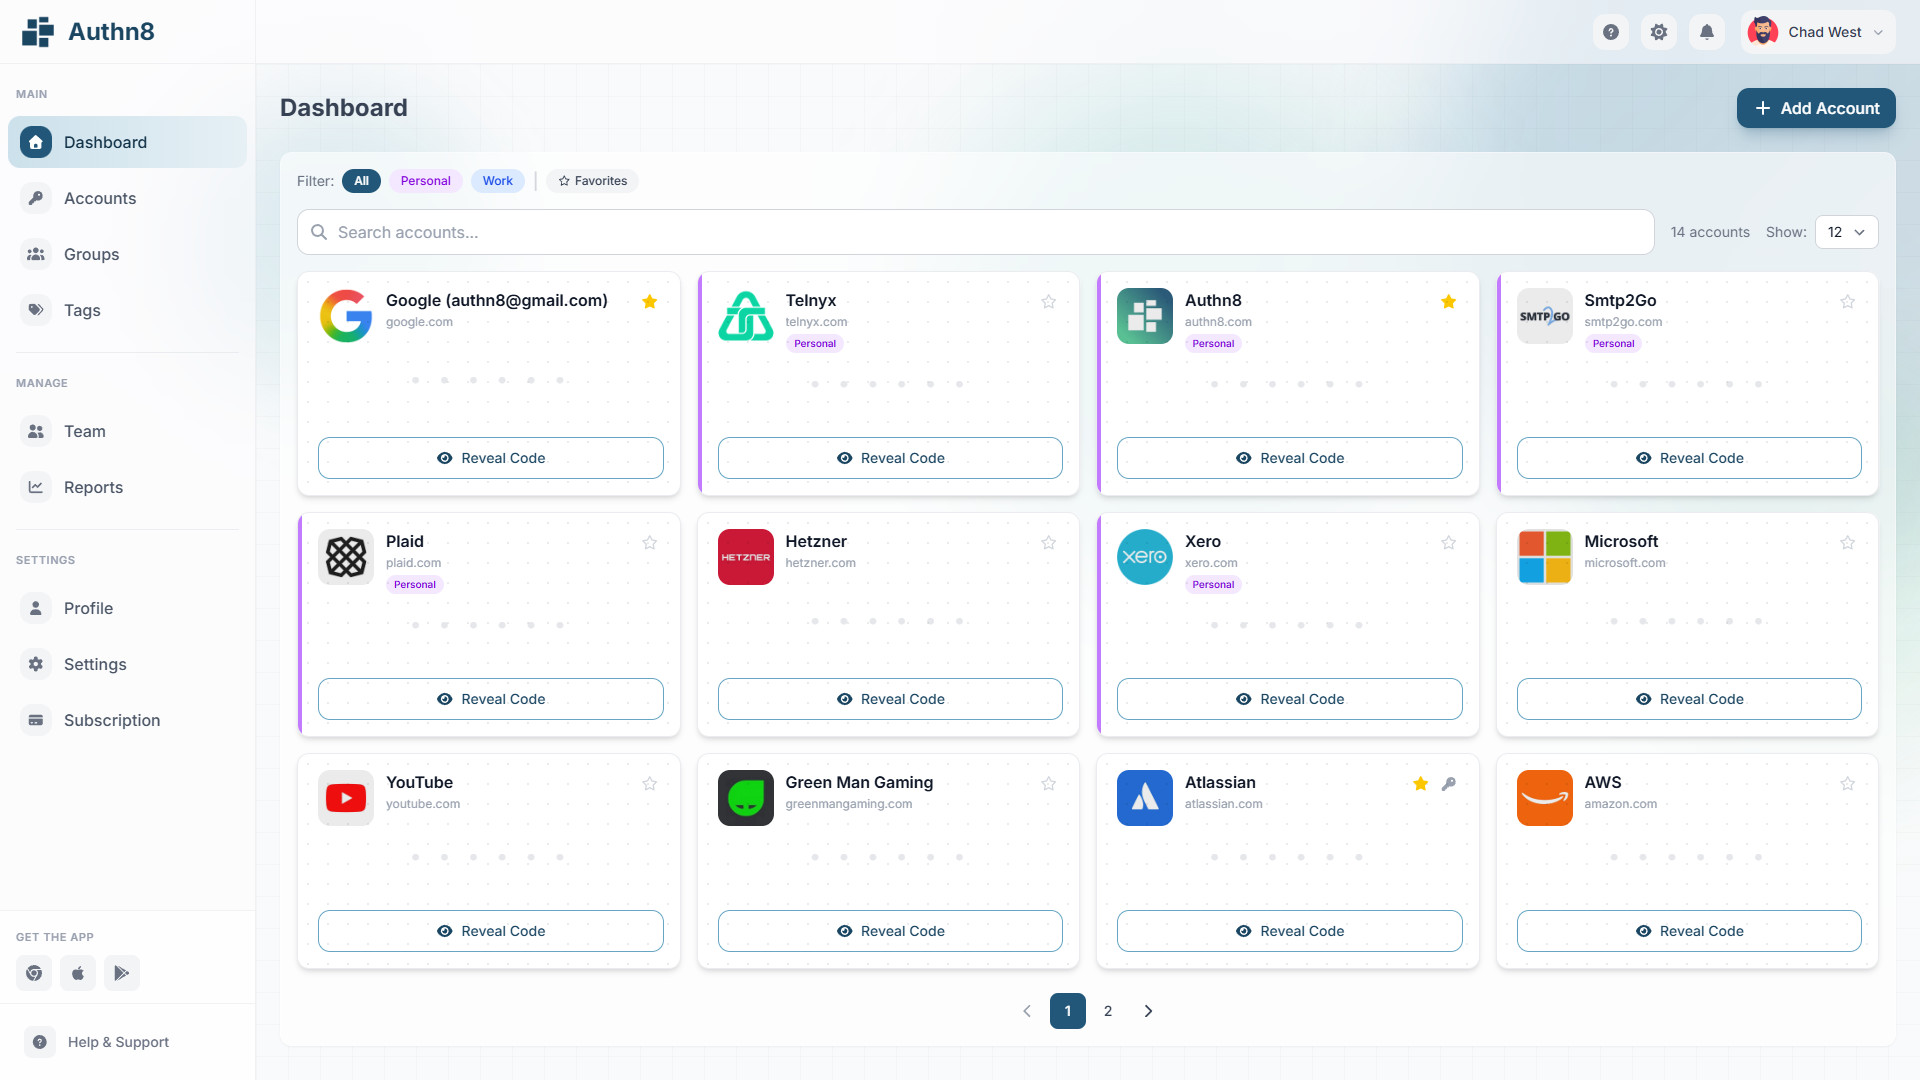Screen dimensions: 1920x1080
Task: Mark Telnyx account as favorite
Action: [x=1049, y=302]
